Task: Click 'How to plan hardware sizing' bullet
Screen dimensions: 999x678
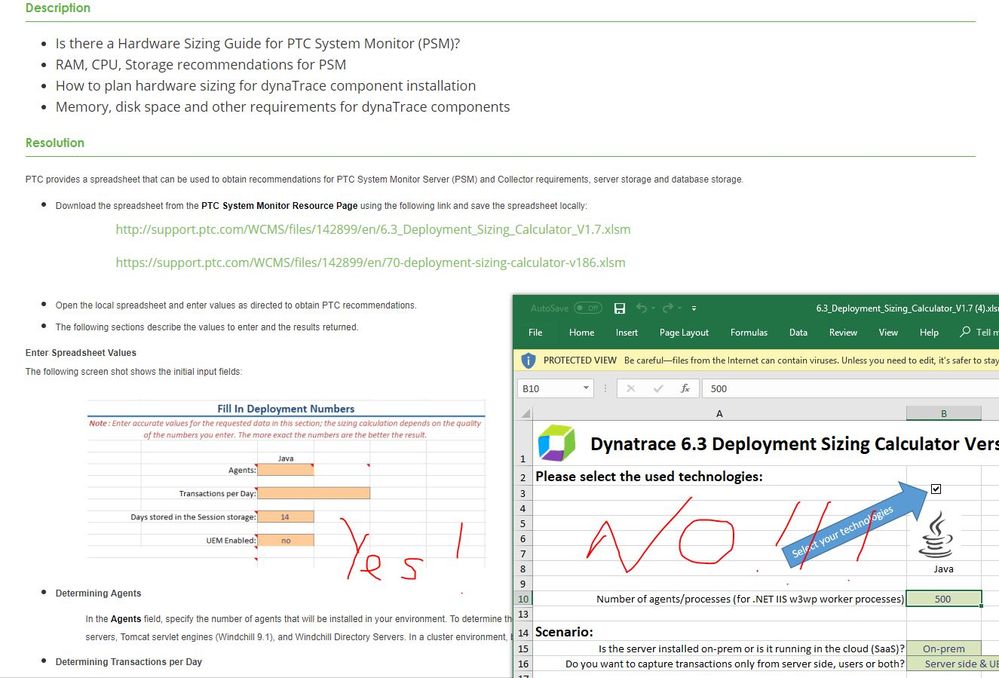Action: pyautogui.click(x=266, y=85)
